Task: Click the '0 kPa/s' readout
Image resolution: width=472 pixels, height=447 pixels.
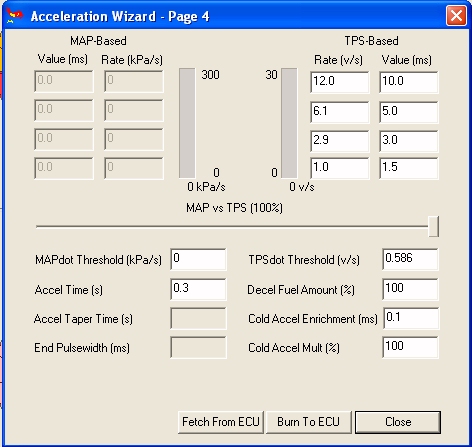Action: [x=206, y=187]
